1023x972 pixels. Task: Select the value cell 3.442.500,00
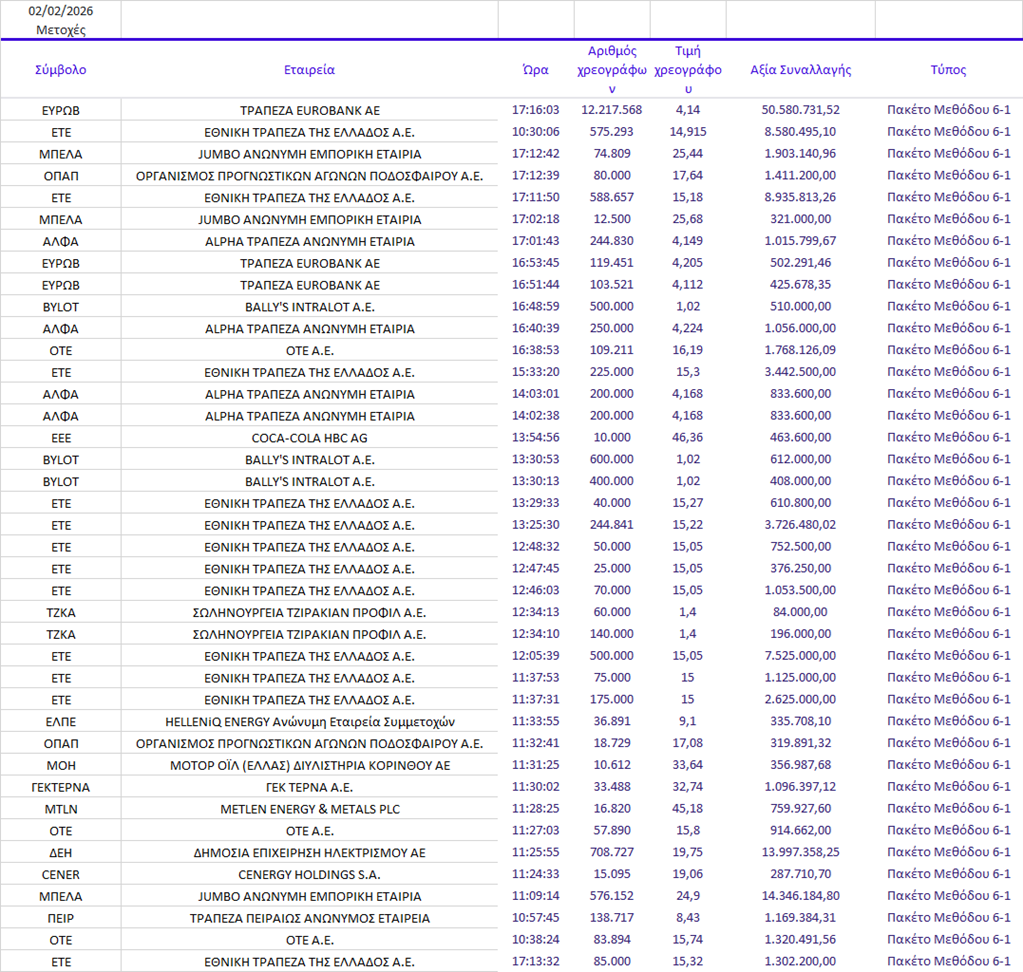tap(801, 372)
